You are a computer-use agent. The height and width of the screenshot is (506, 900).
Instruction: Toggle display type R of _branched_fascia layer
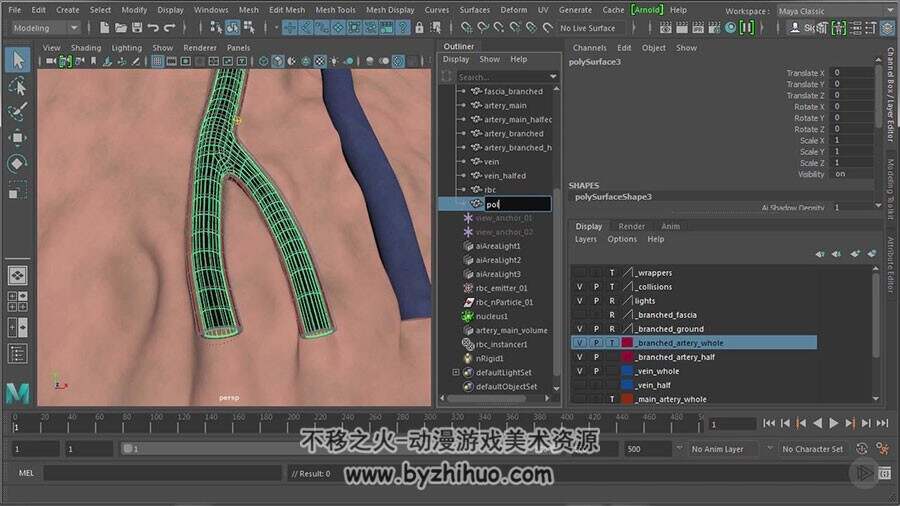point(612,315)
